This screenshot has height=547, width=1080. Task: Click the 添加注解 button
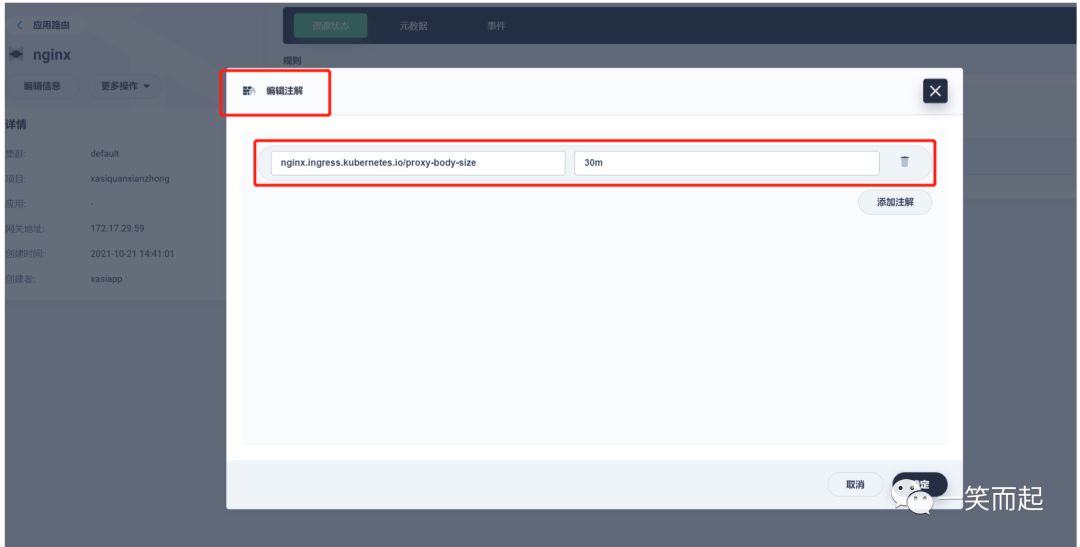tap(895, 203)
